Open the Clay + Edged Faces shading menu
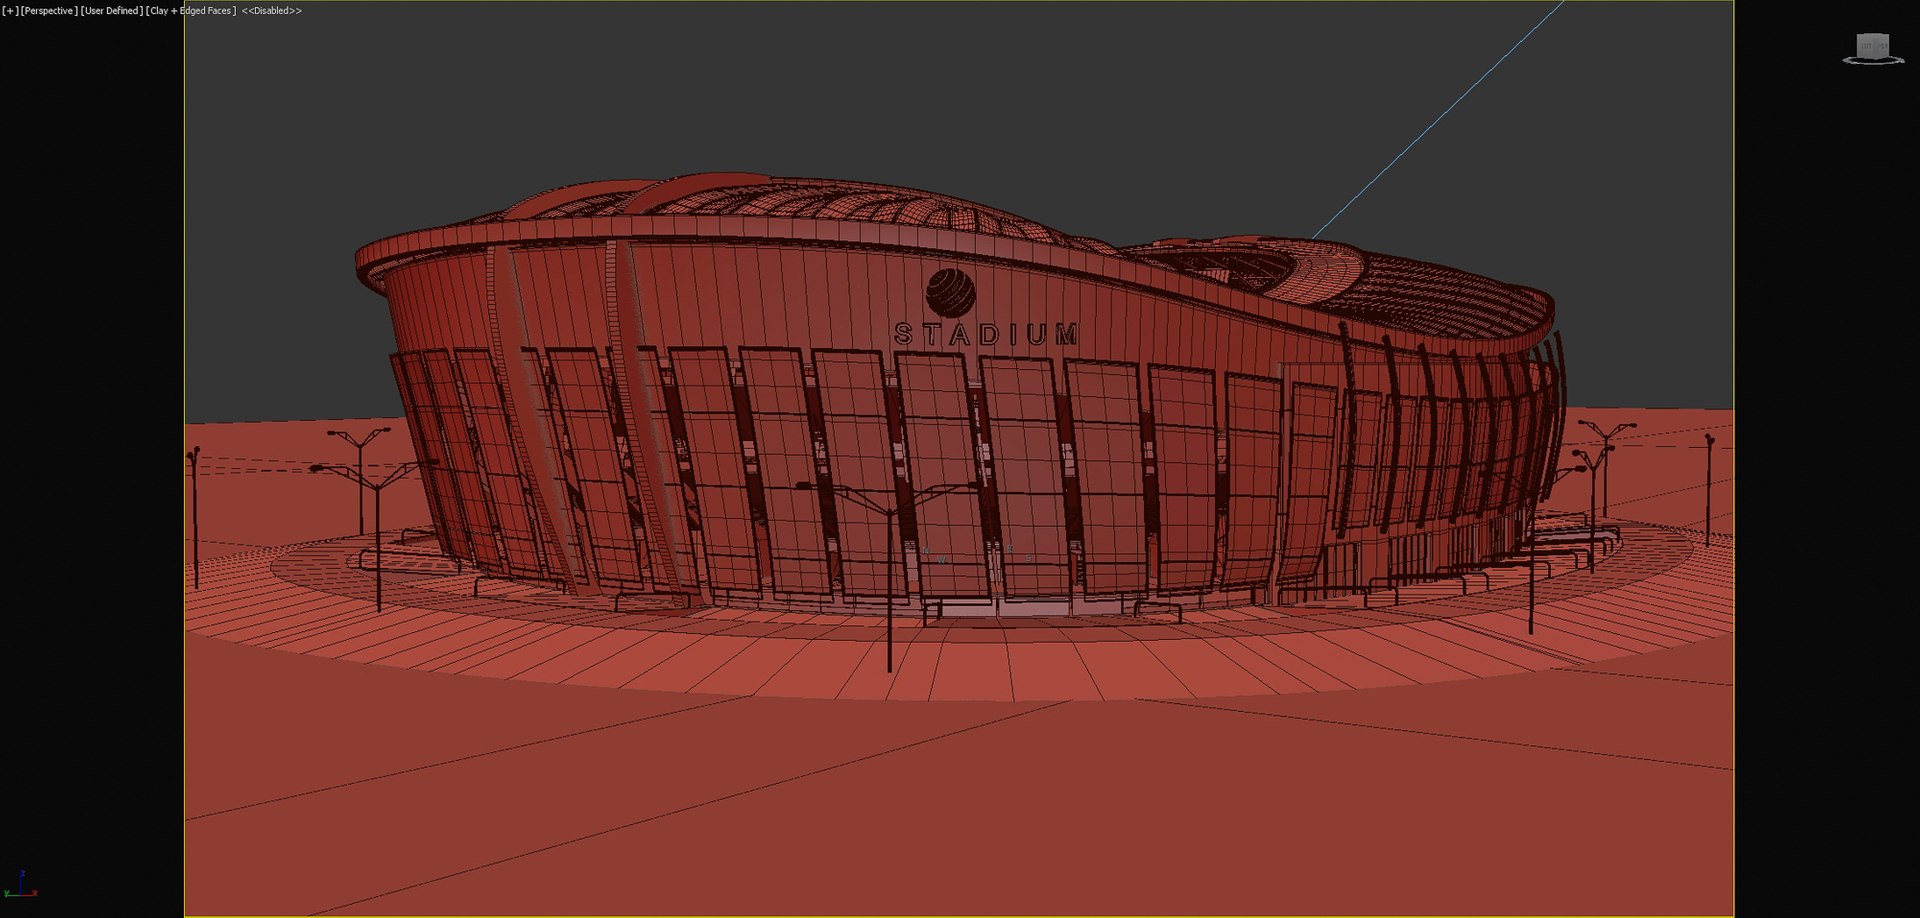The width and height of the screenshot is (1920, 918). pos(191,11)
